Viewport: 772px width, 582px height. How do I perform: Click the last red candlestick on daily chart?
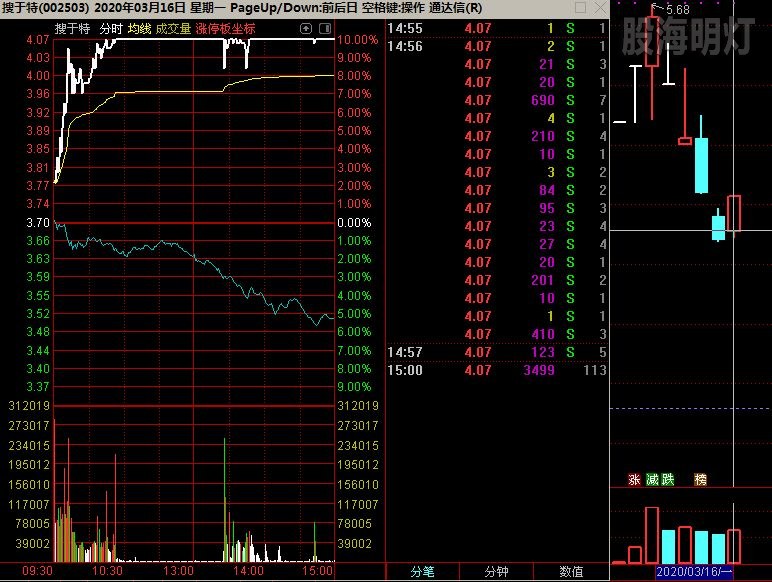point(734,213)
